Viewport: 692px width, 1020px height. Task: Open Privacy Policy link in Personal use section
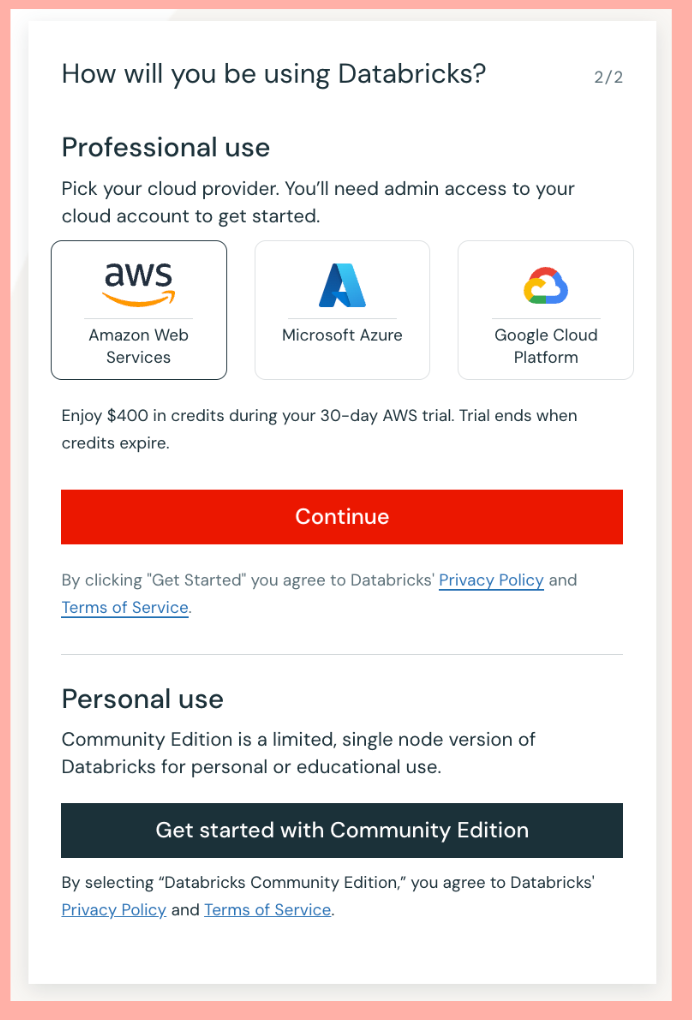(x=113, y=909)
